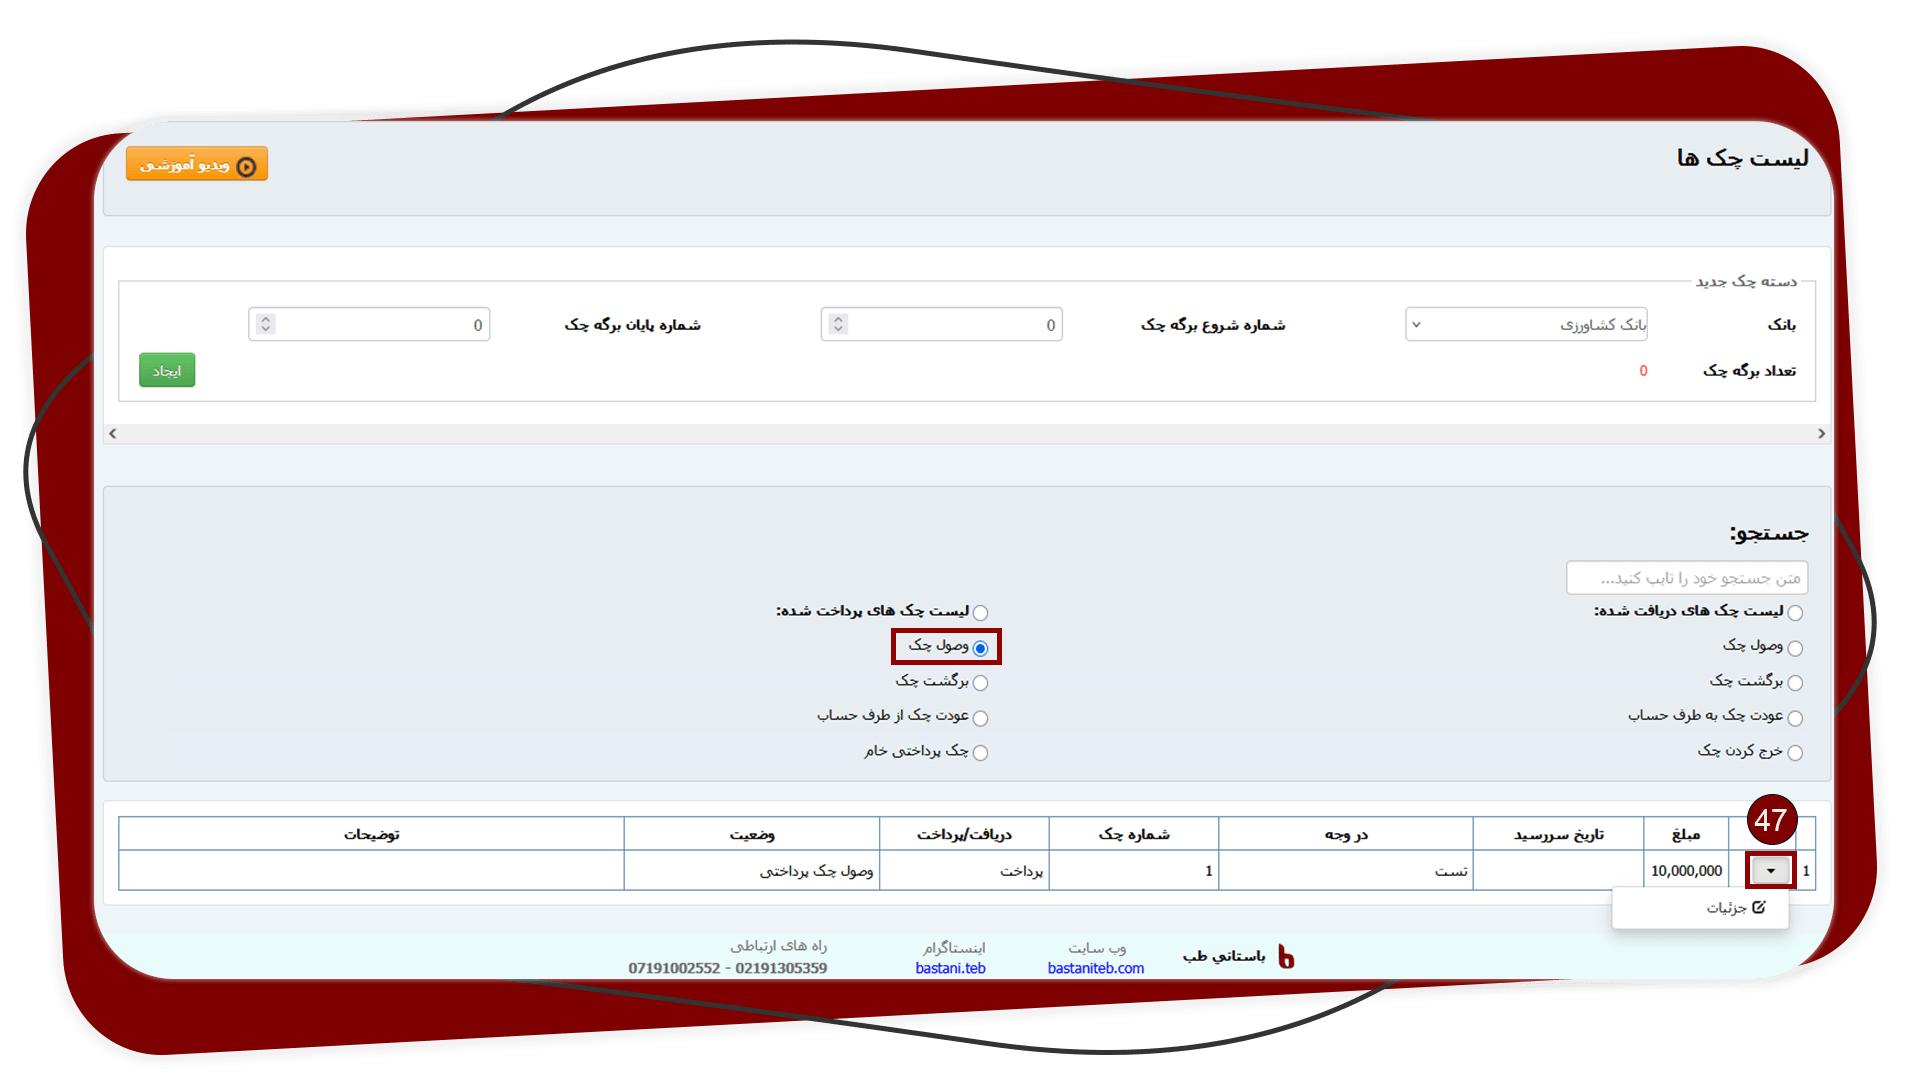
Task: Open the bank dropdown showing بانک کشاورزی
Action: tap(1526, 324)
